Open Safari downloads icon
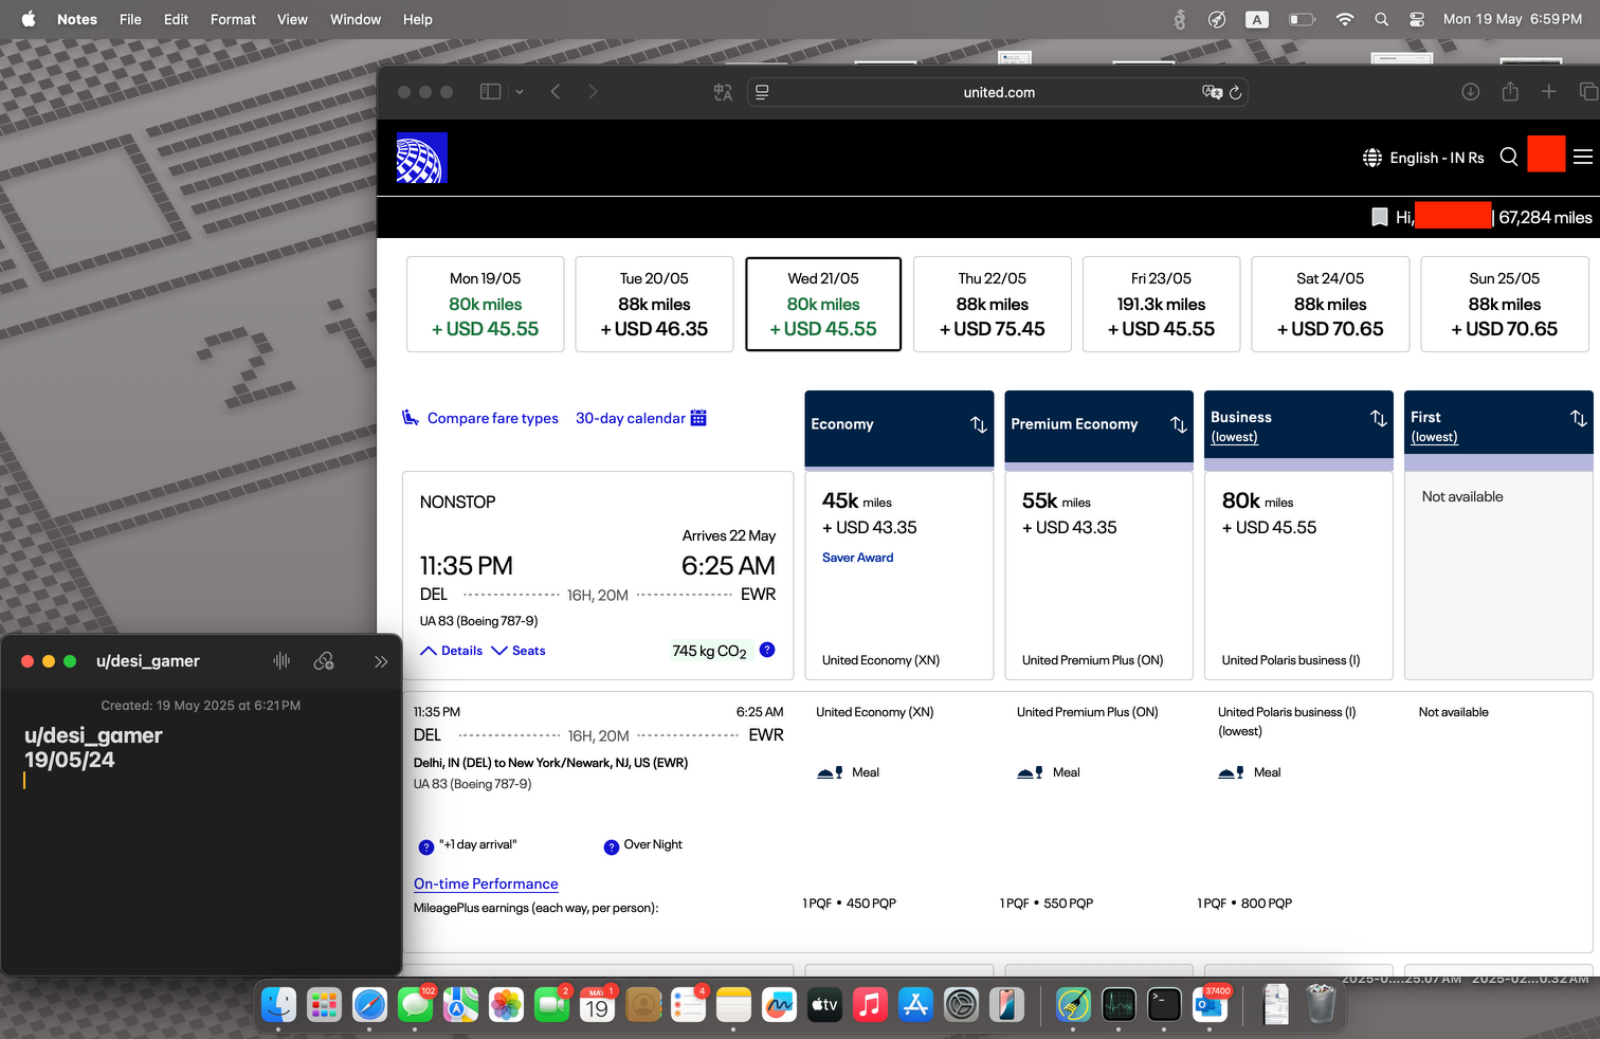1600x1039 pixels. (x=1470, y=92)
